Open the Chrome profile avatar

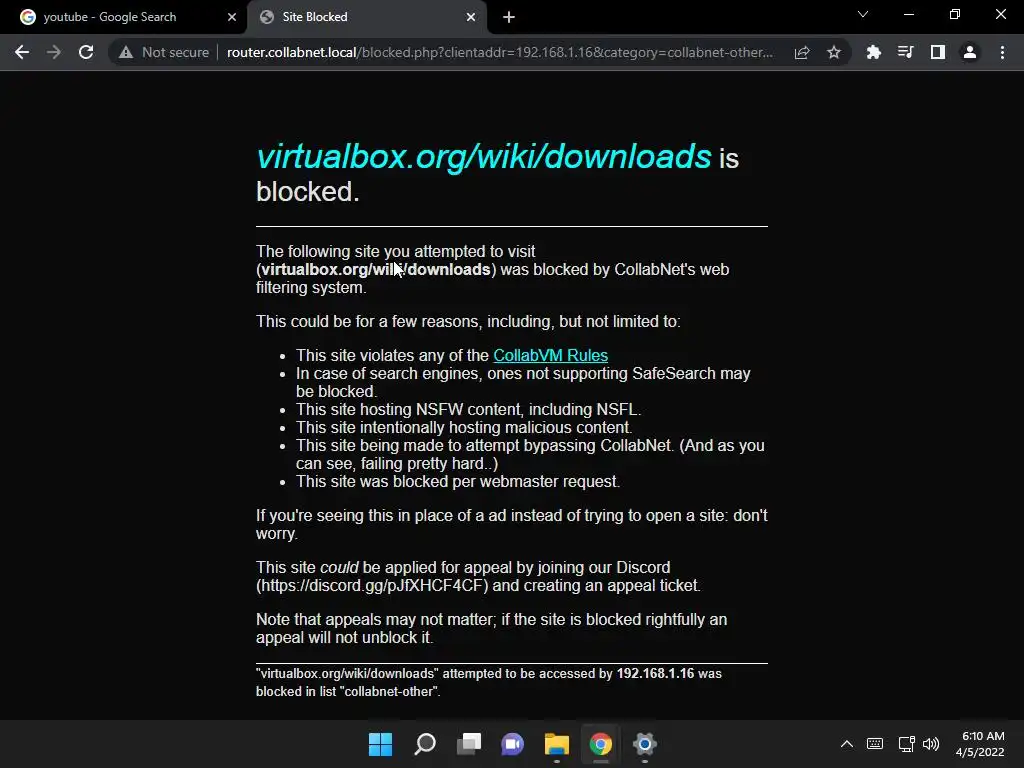coord(970,52)
